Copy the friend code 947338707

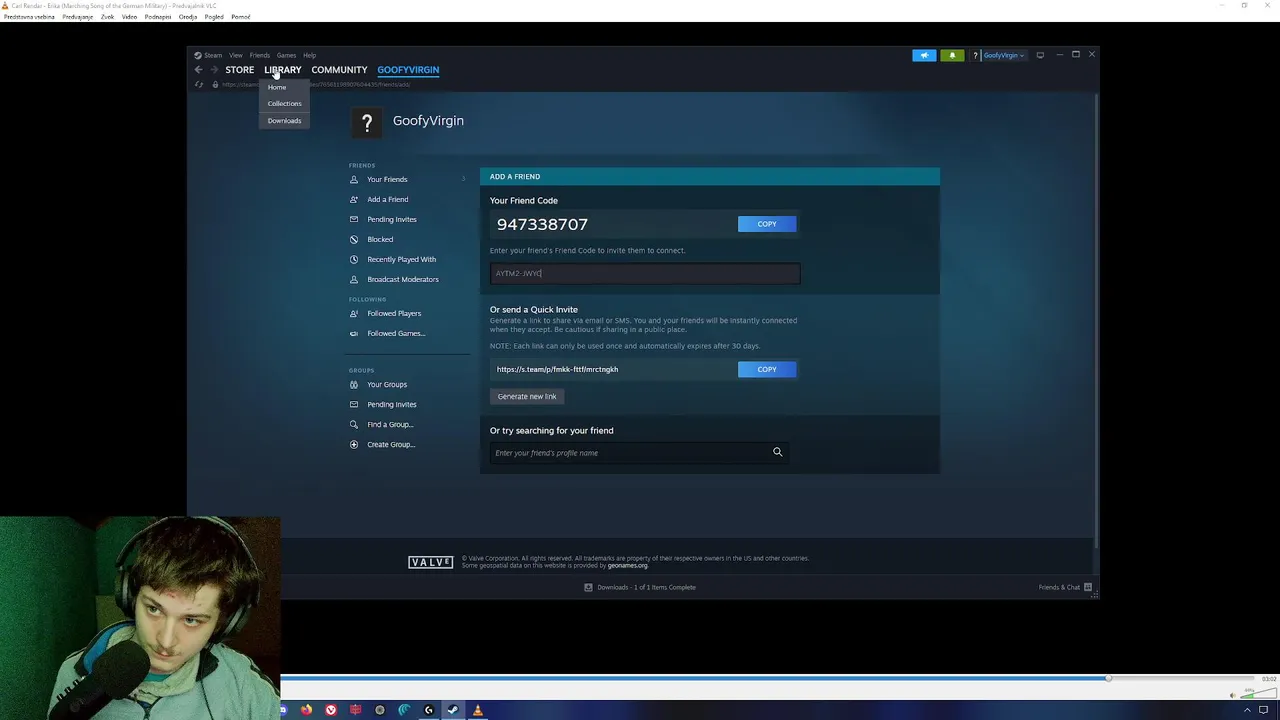pos(767,224)
